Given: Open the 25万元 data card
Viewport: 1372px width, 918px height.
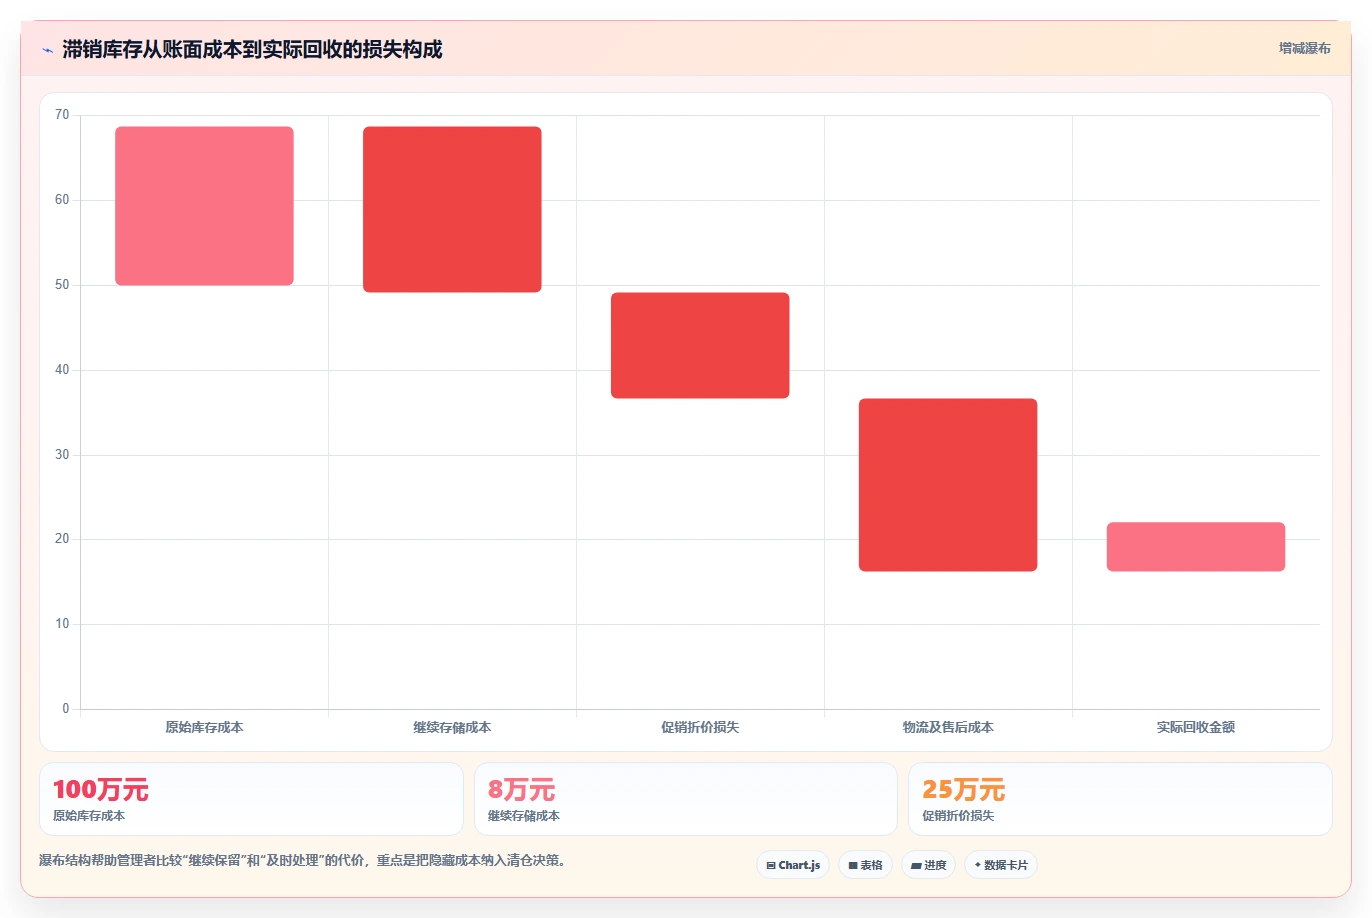Looking at the screenshot, I should click(x=1120, y=799).
